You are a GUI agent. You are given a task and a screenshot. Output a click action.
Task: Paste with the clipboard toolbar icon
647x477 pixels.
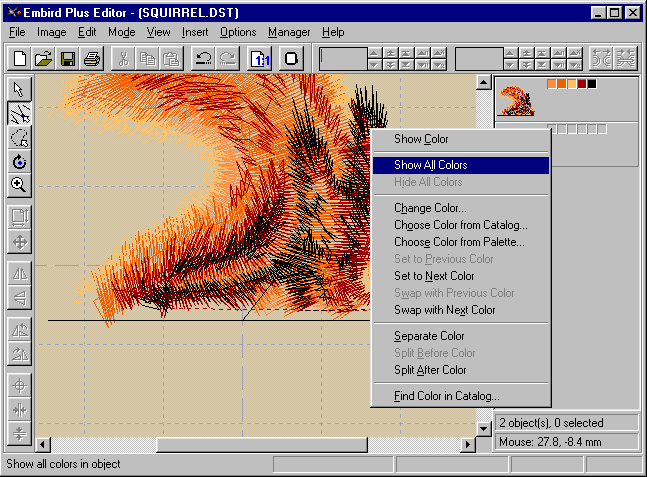(171, 59)
